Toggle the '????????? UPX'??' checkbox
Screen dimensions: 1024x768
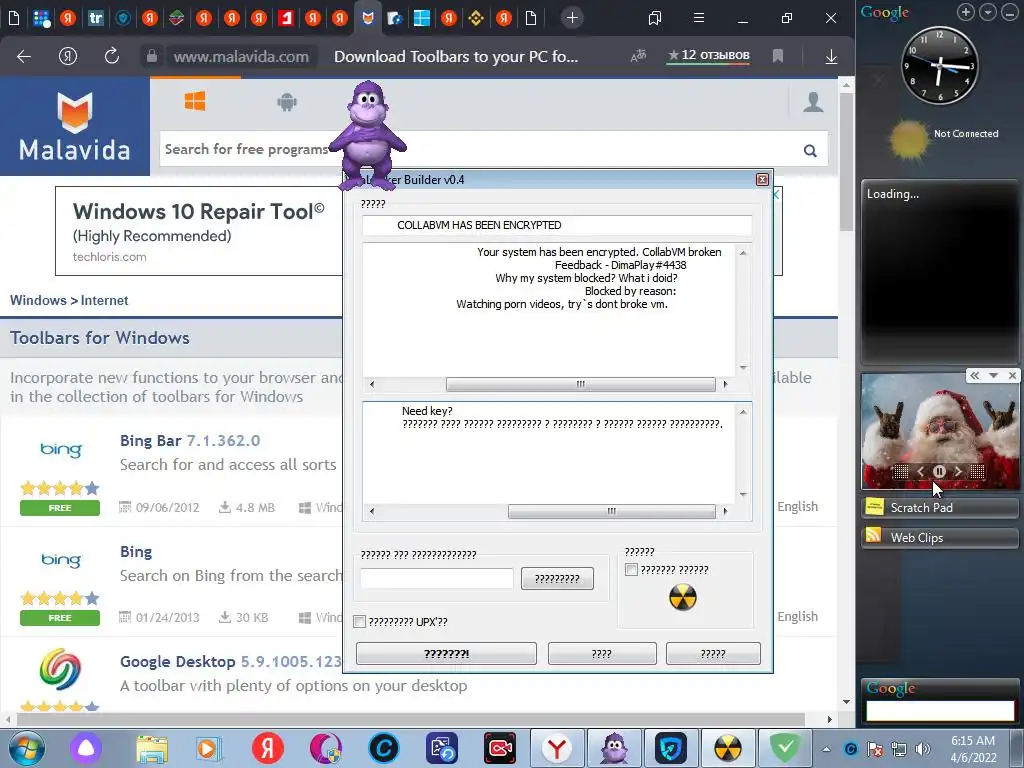[359, 622]
